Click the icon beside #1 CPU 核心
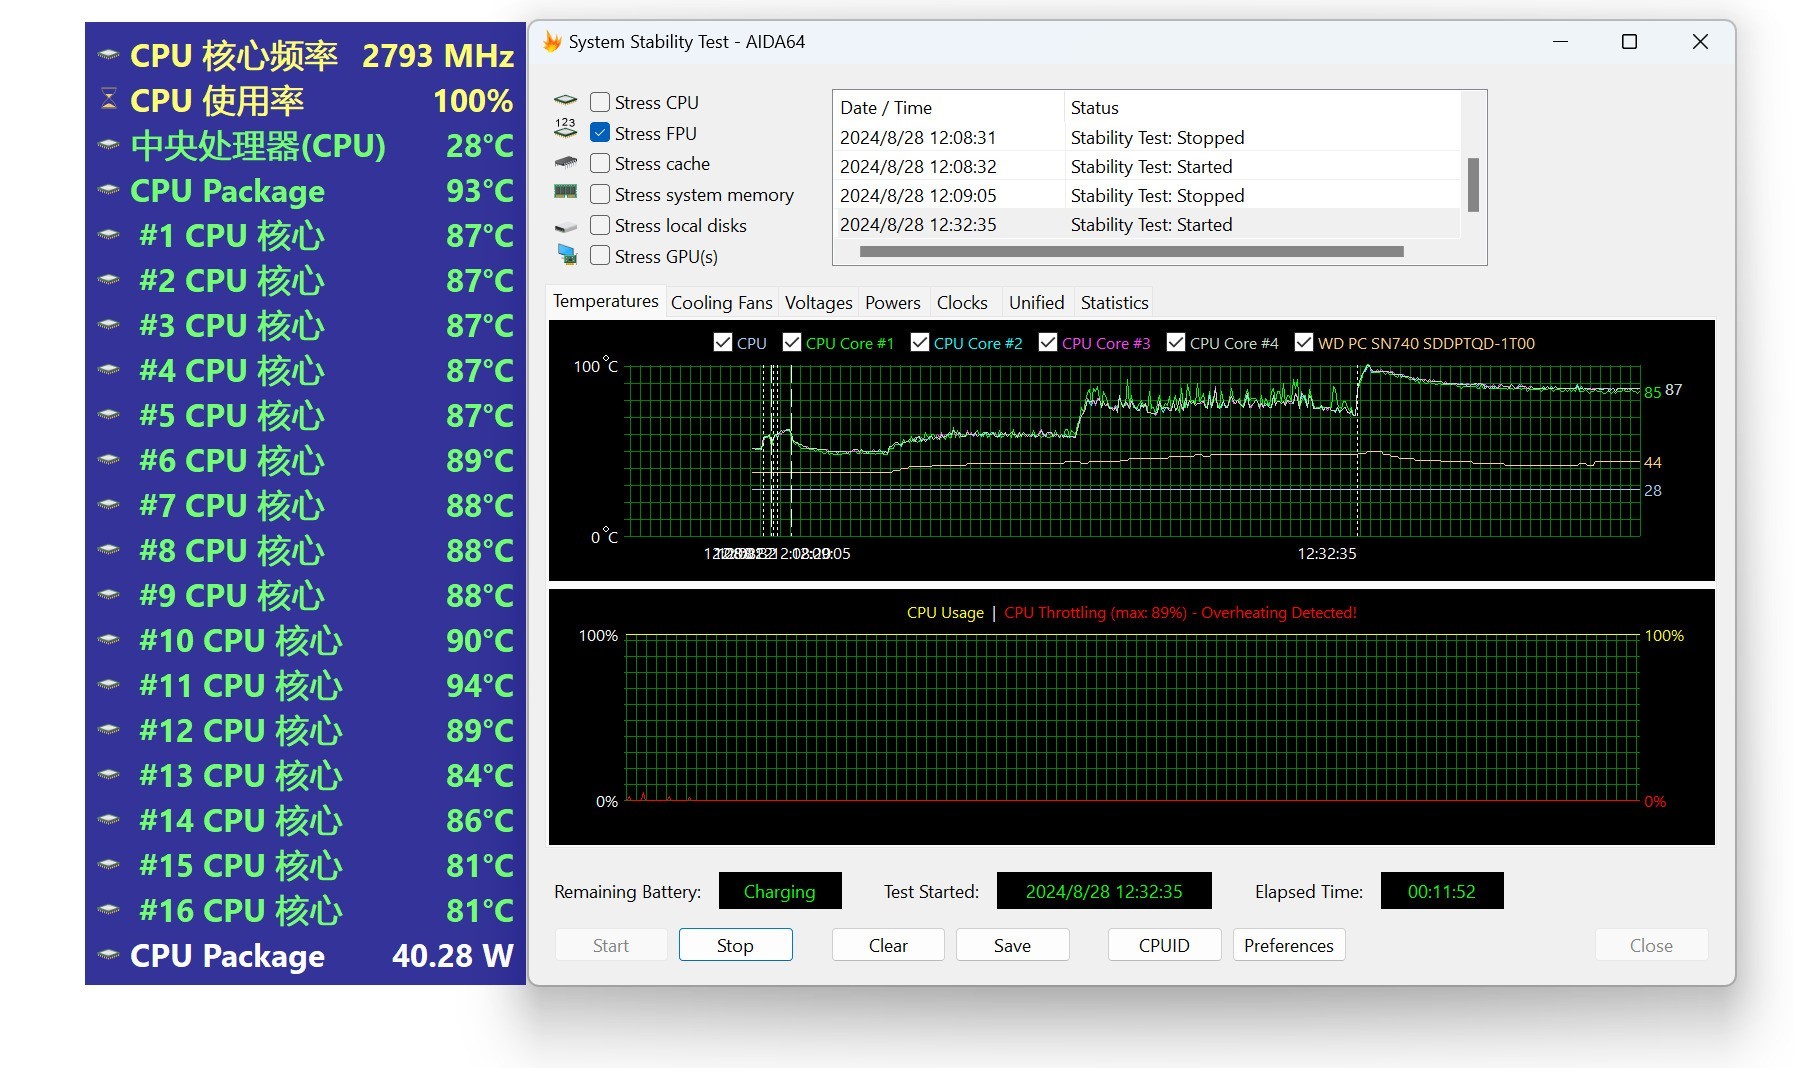The image size is (1794, 1068). [109, 235]
